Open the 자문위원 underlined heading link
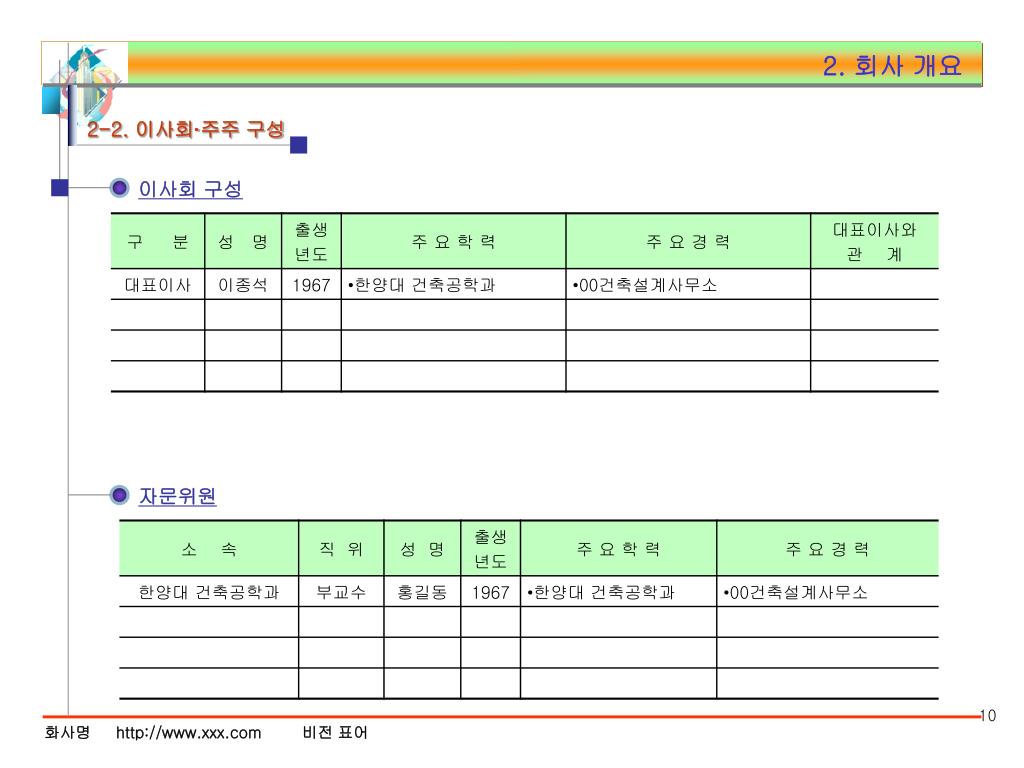Image resolution: width=1024 pixels, height=768 pixels. click(x=178, y=496)
